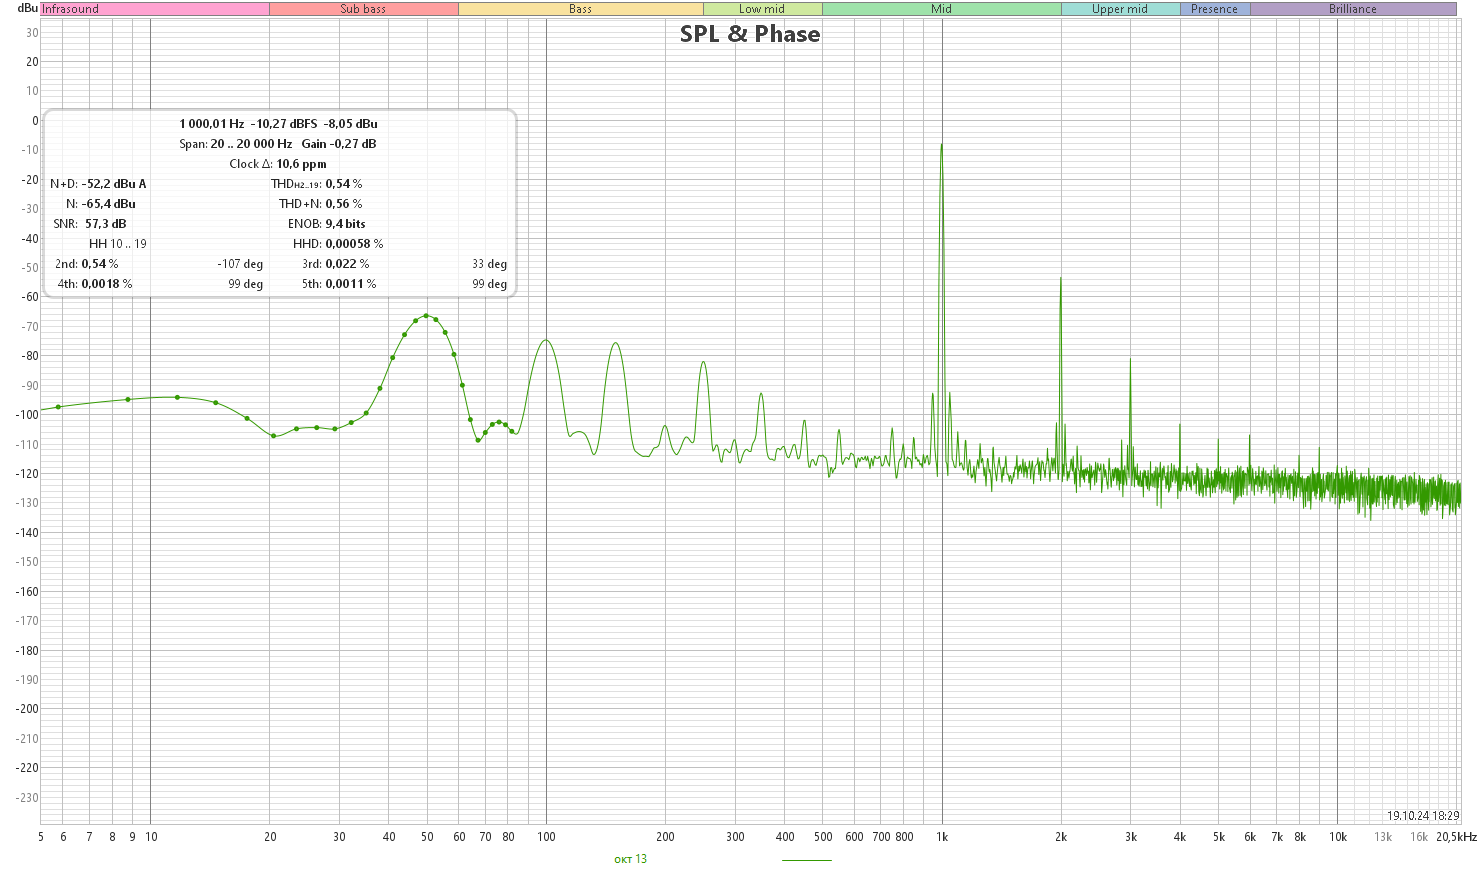Image resolution: width=1481 pixels, height=875 pixels.
Task: Click the 3 kHz third harmonic peak
Action: [1130, 359]
